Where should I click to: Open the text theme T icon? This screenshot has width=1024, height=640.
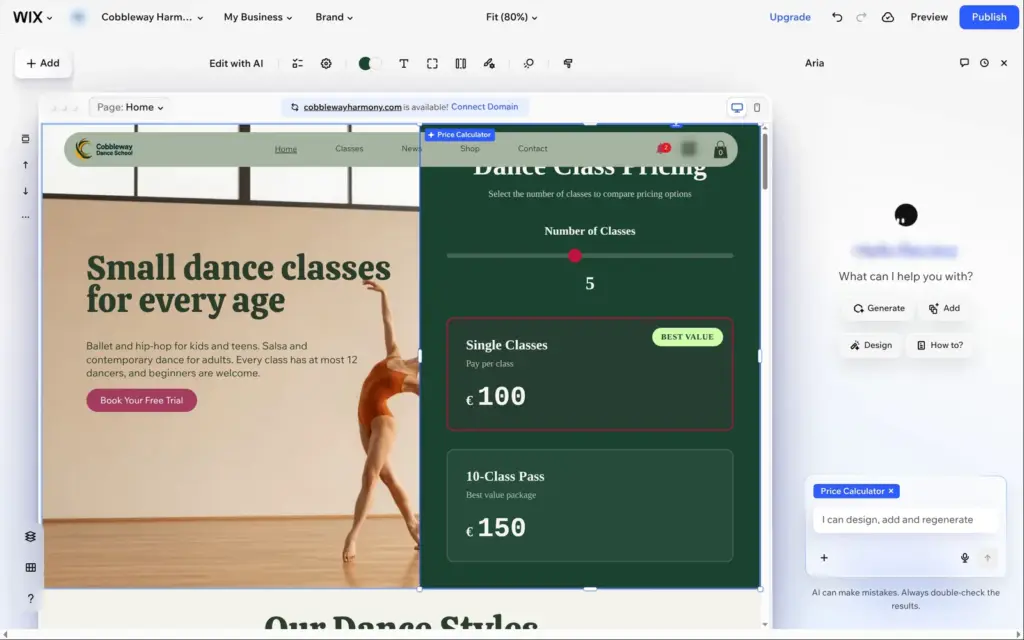pos(404,63)
